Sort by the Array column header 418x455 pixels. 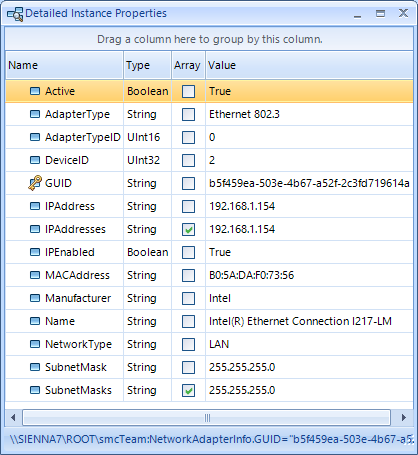[x=188, y=65]
